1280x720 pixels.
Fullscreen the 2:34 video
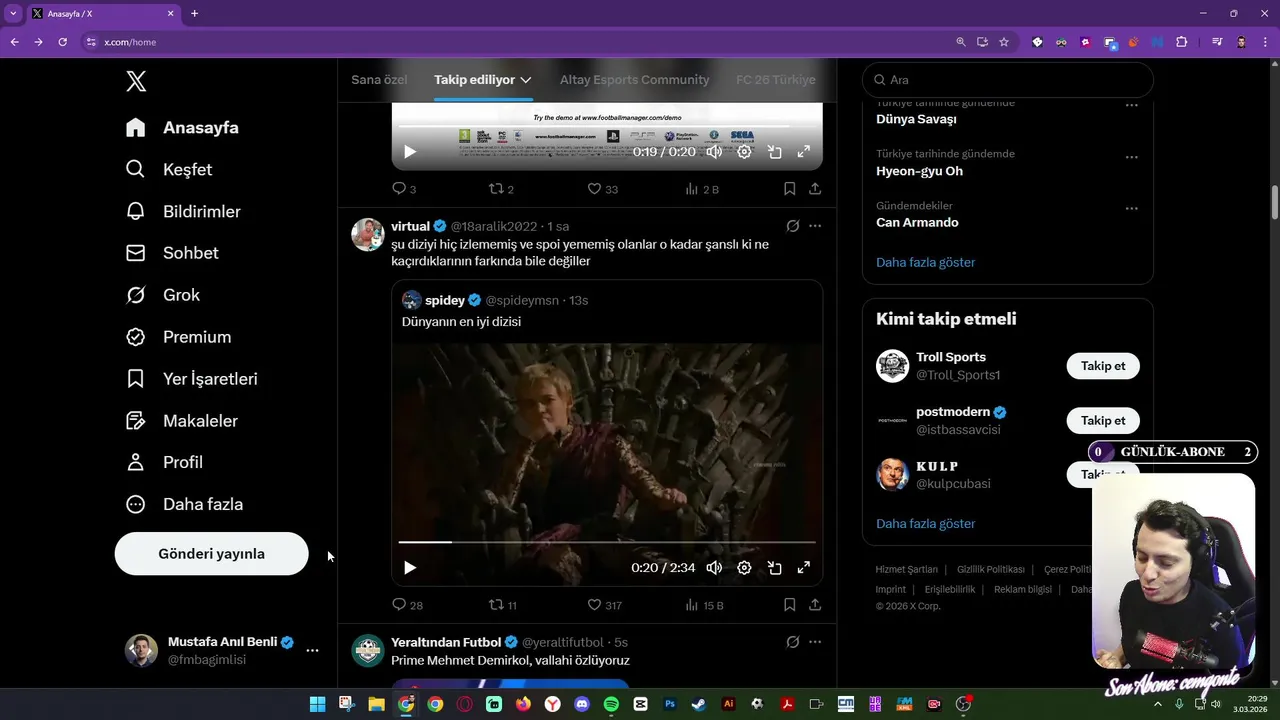coord(803,567)
